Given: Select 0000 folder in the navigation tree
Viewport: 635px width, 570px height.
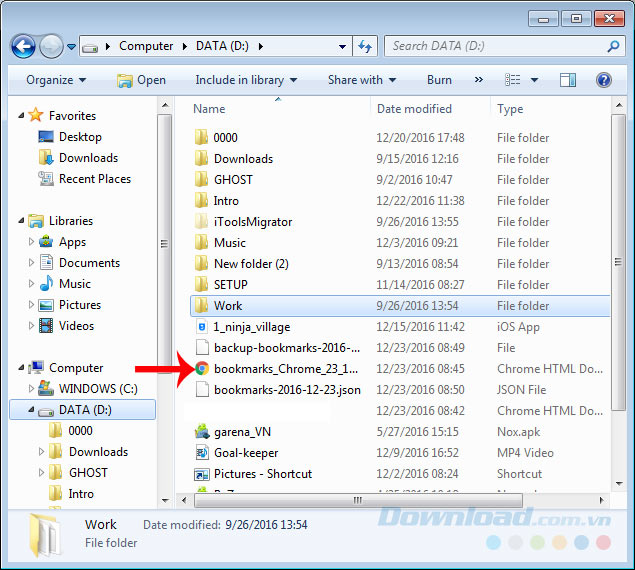Looking at the screenshot, I should point(80,431).
